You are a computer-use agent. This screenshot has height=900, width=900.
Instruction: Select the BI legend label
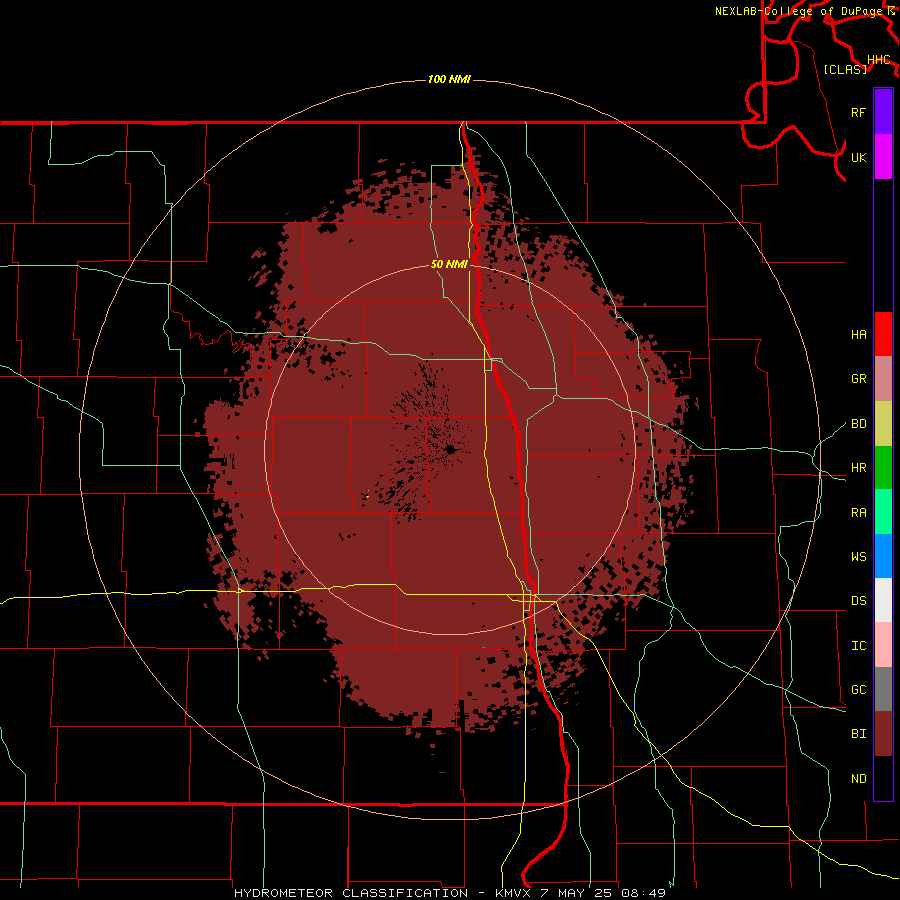tap(858, 734)
